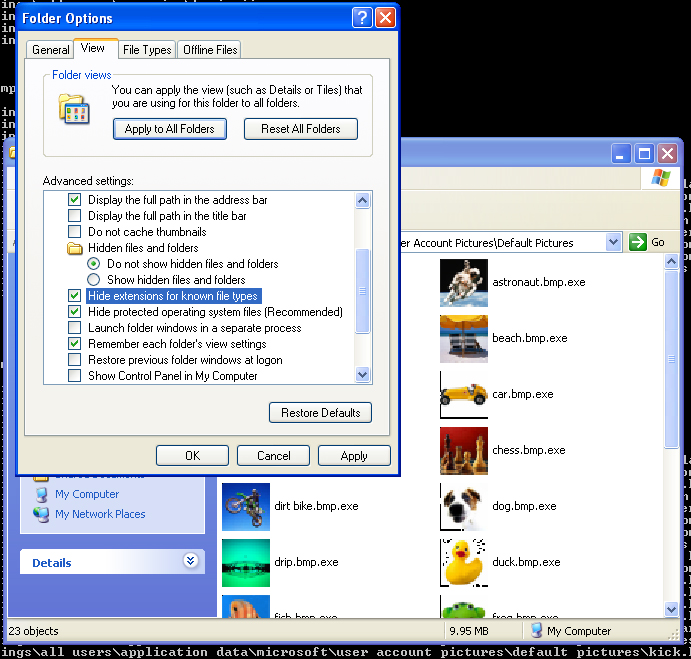Click the My Computer icon in status bar
Screen dimensions: 691x659
pos(536,631)
